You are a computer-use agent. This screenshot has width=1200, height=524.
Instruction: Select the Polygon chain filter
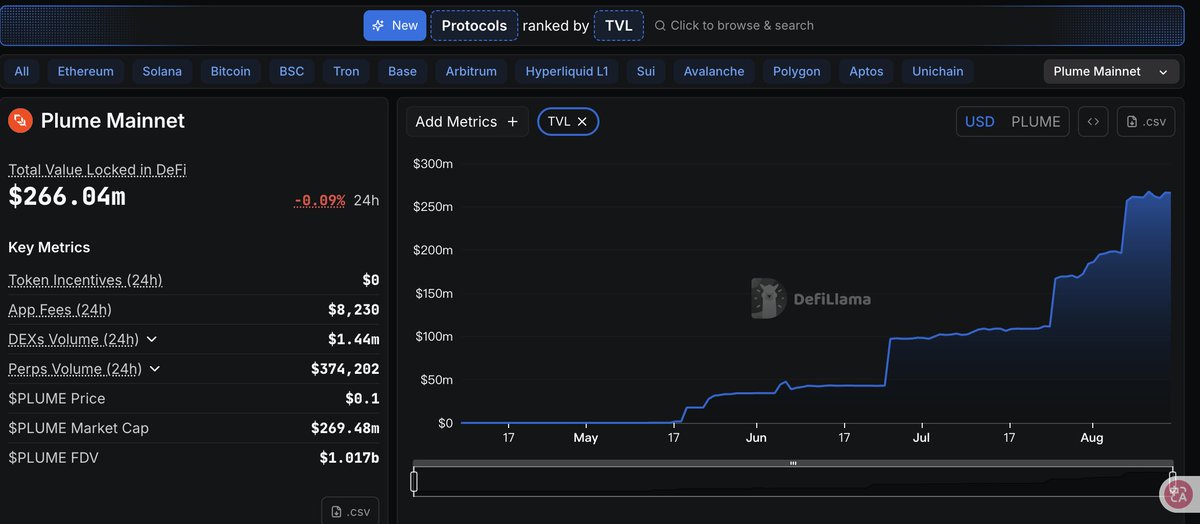coord(797,71)
